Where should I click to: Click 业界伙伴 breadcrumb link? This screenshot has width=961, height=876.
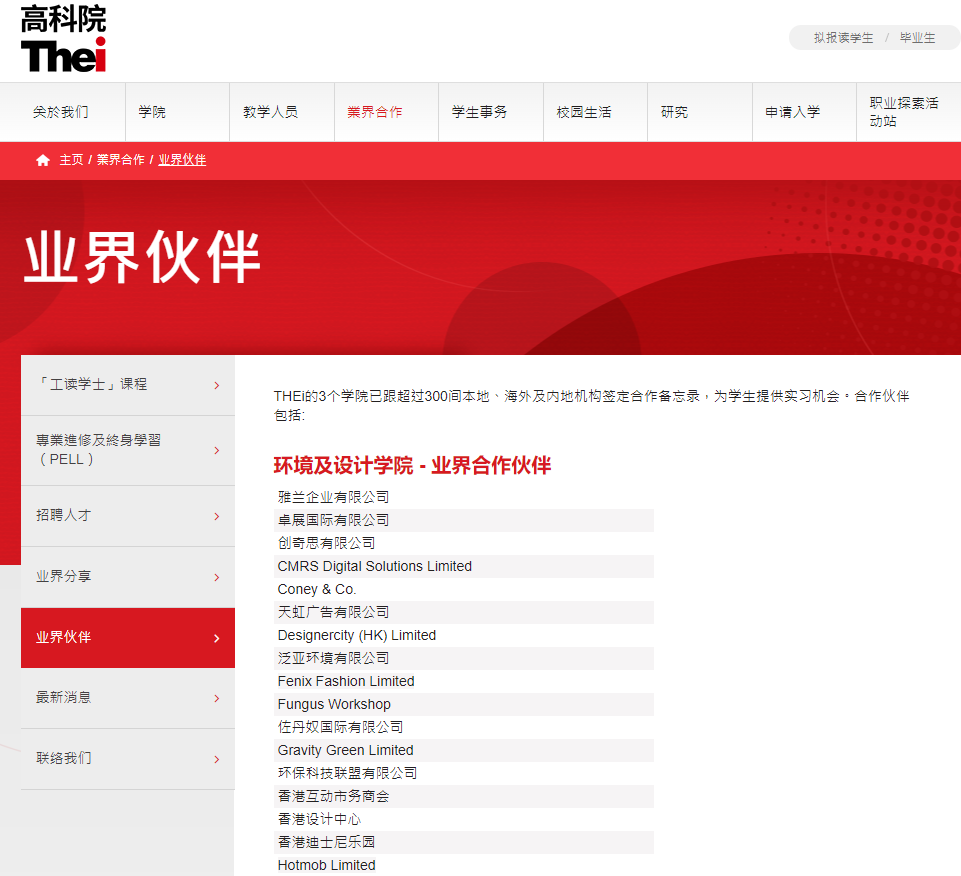[x=182, y=160]
